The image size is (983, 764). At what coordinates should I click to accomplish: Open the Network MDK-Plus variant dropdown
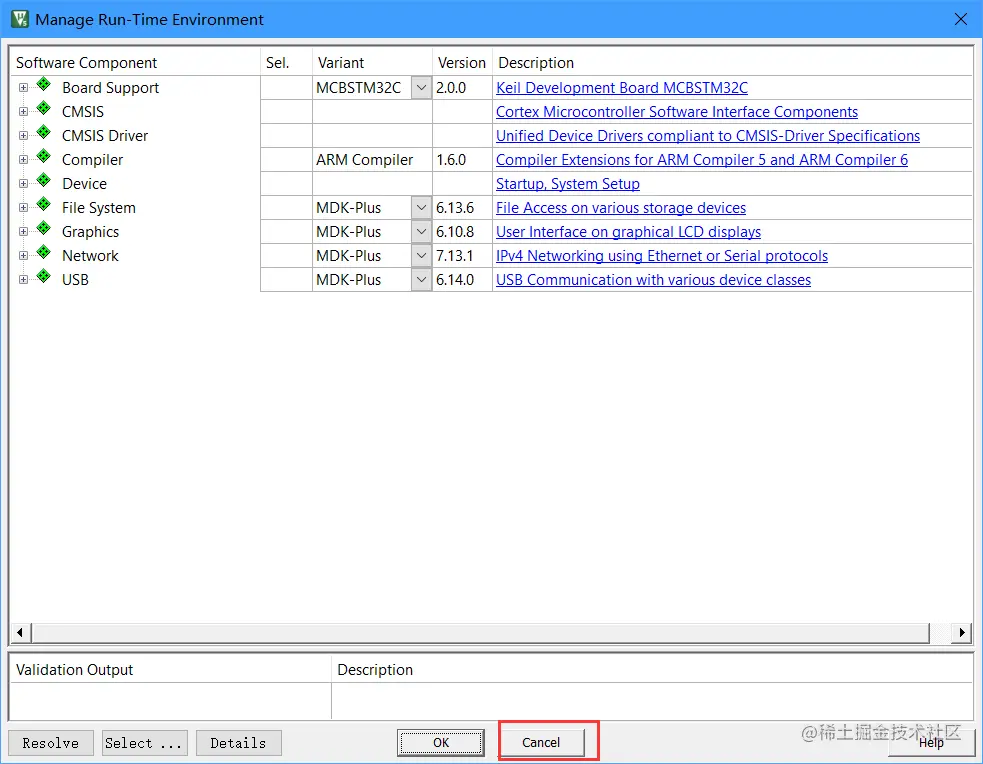[421, 256]
